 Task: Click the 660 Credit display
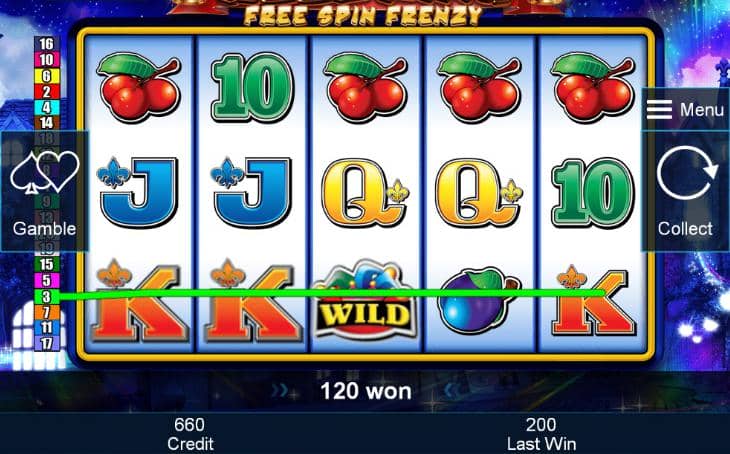tap(190, 434)
